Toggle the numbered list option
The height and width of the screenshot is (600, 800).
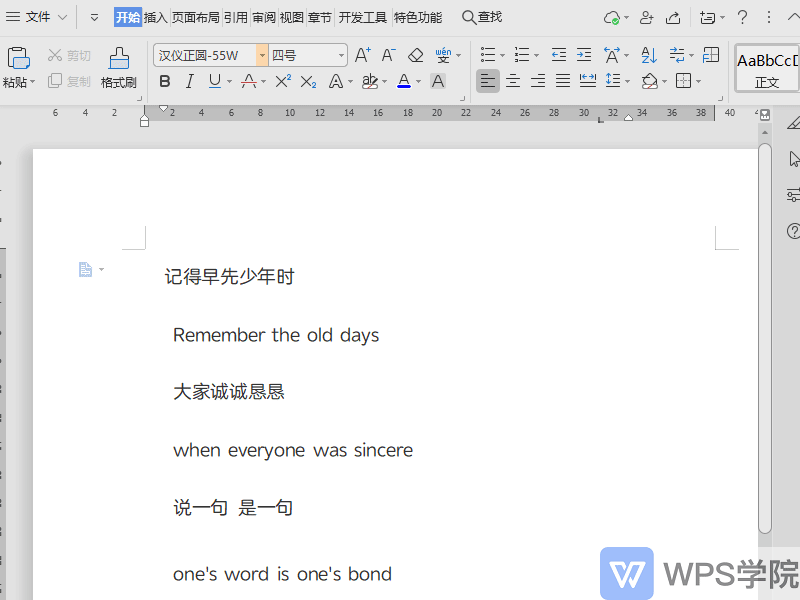[524, 55]
